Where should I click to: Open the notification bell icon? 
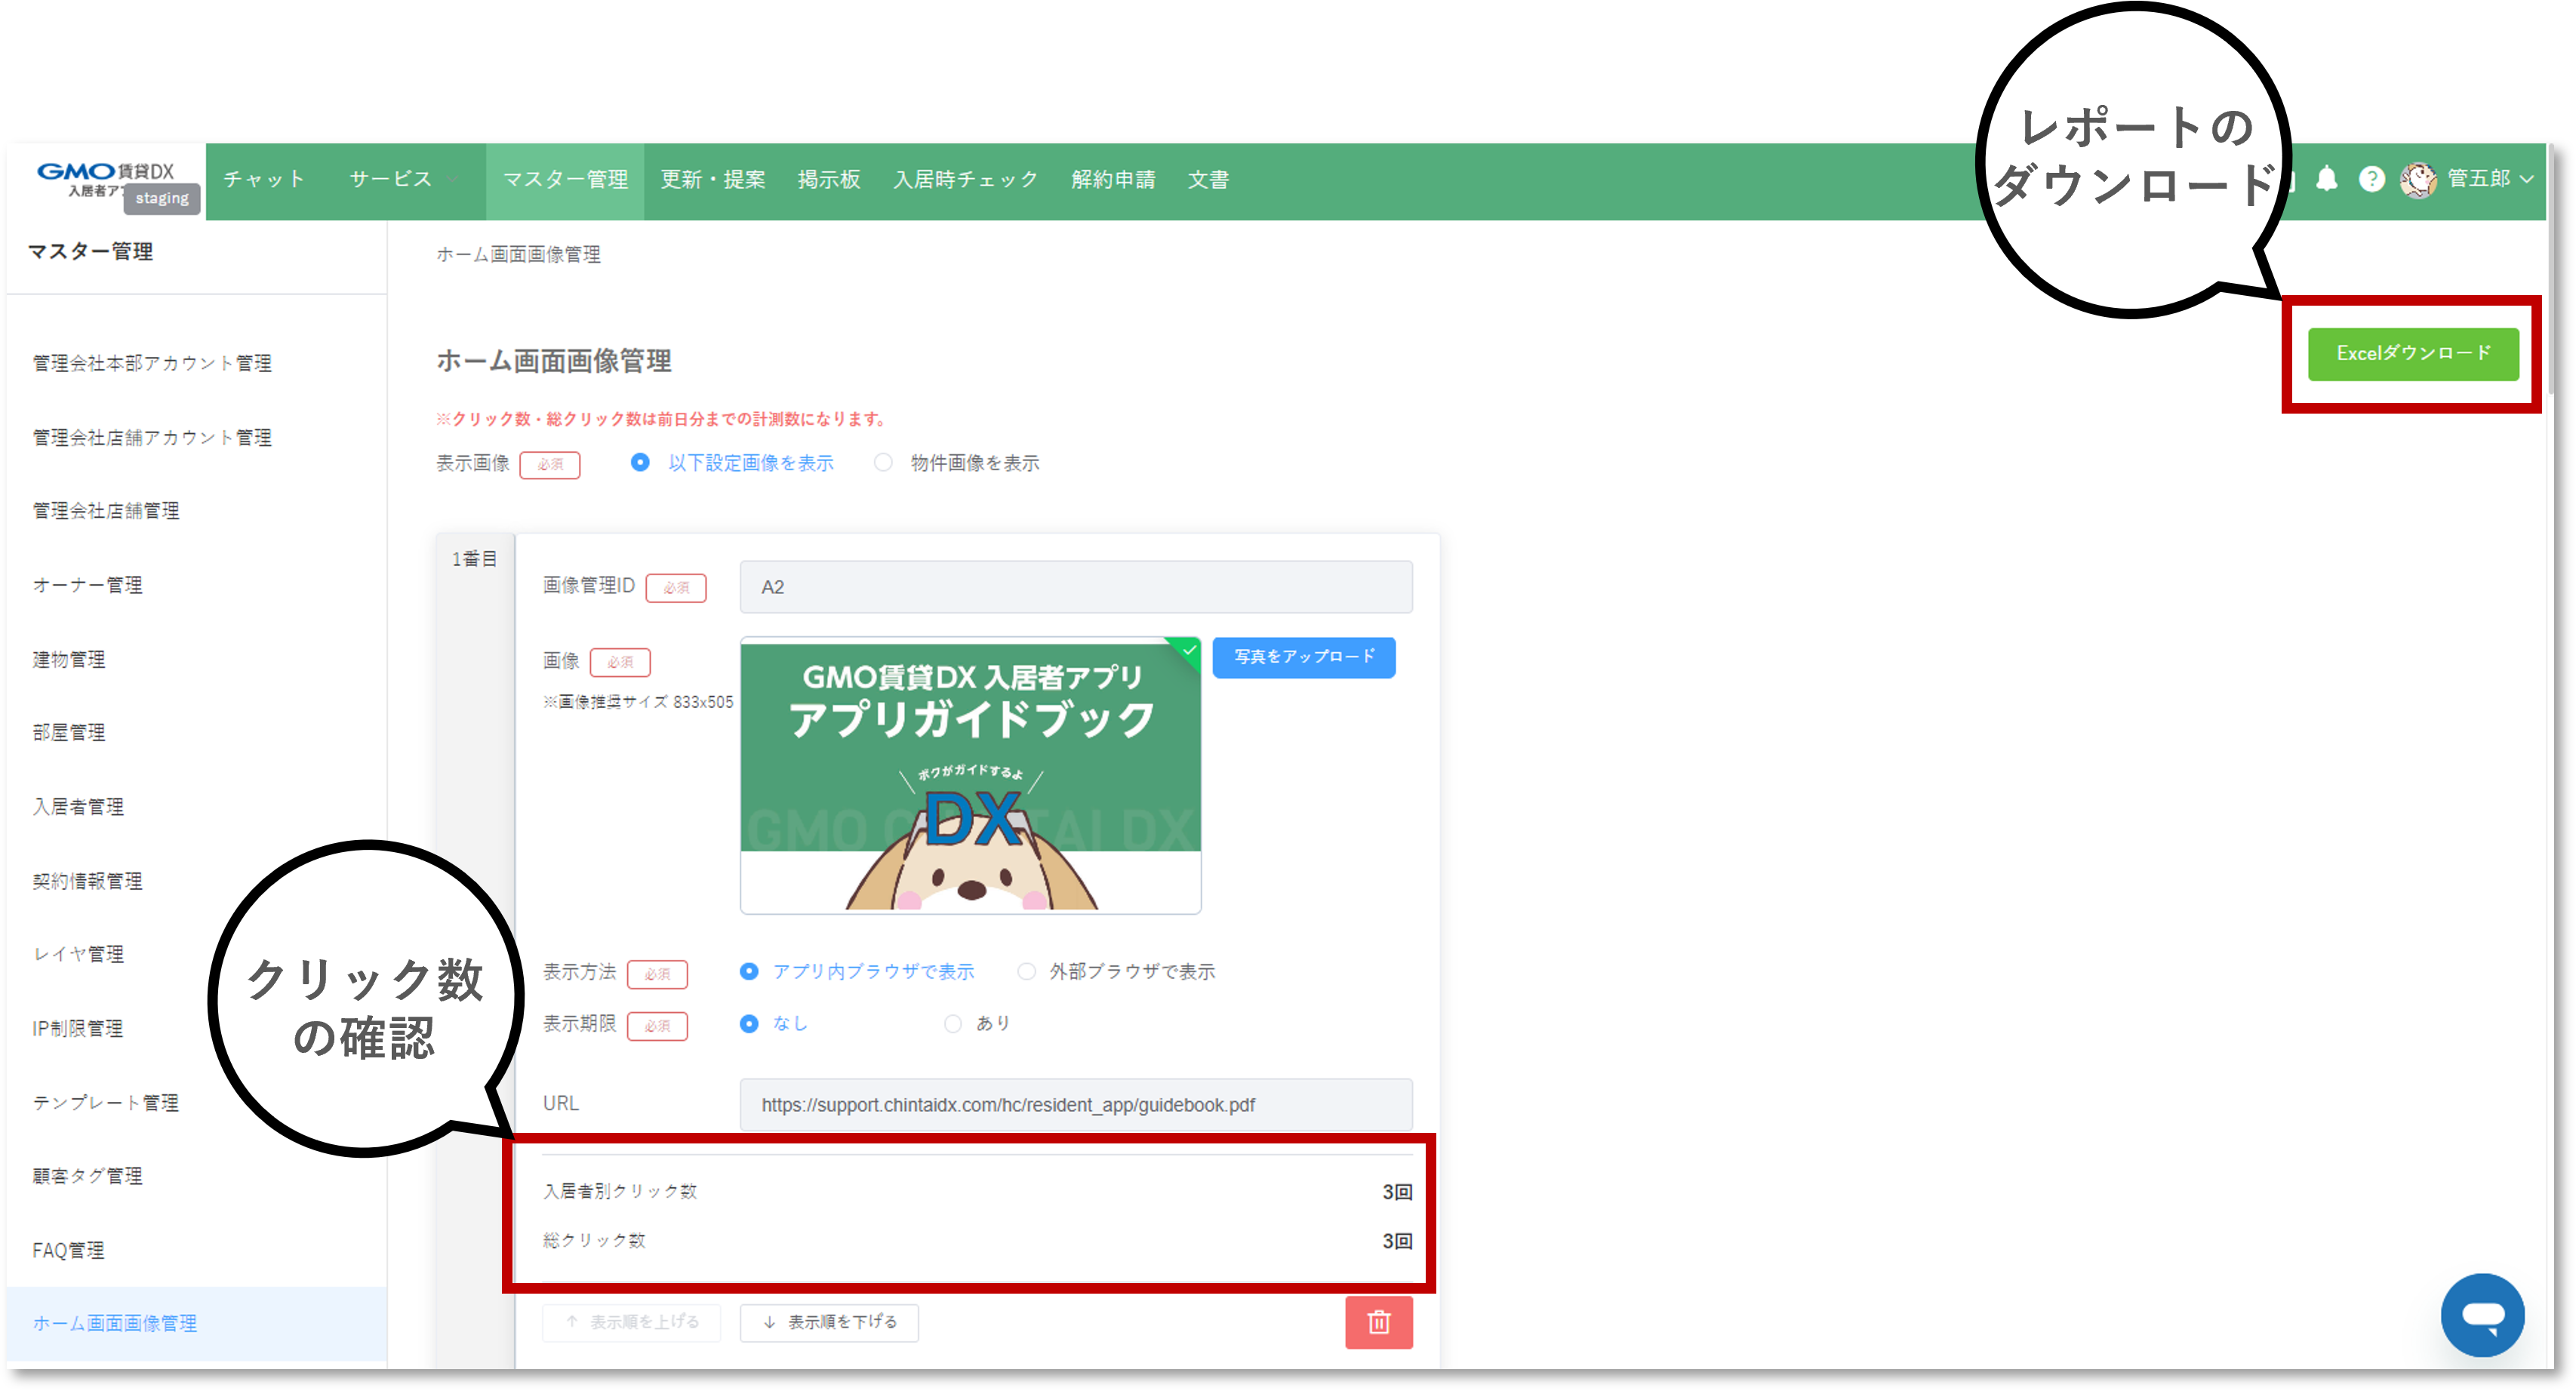point(2327,179)
